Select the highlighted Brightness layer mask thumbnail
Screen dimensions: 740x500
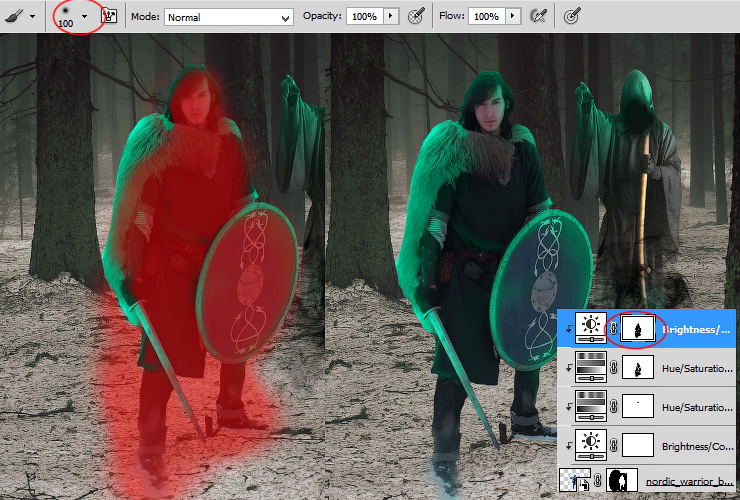pos(638,329)
